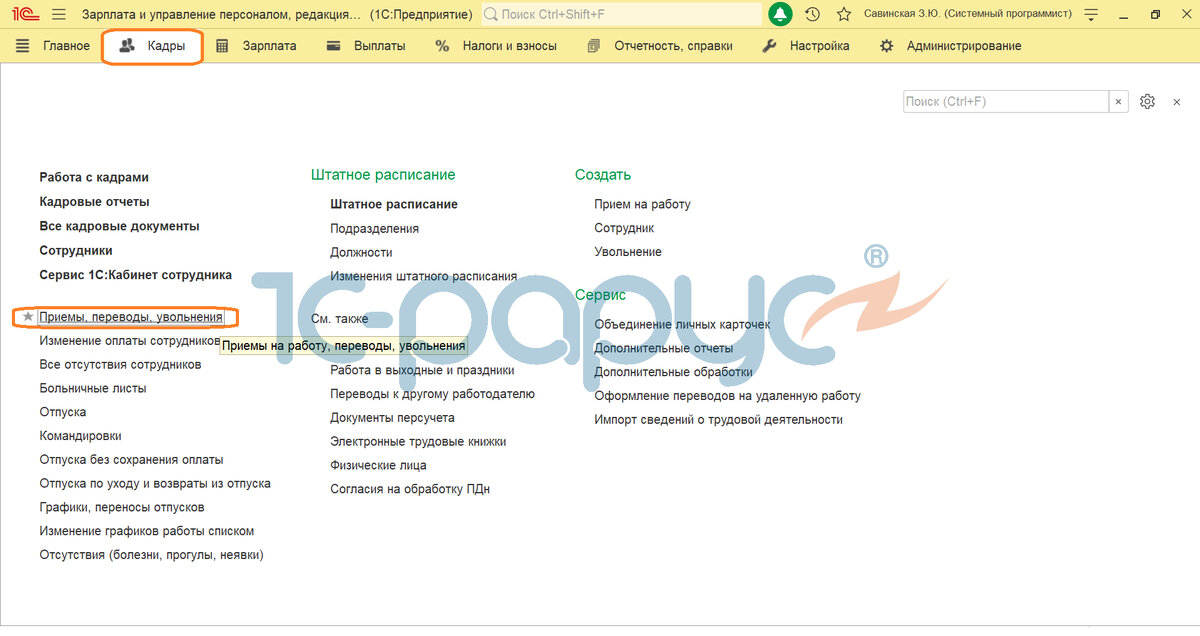
Task: Open Оформление переводов на удаленную работу
Action: pyautogui.click(x=727, y=396)
